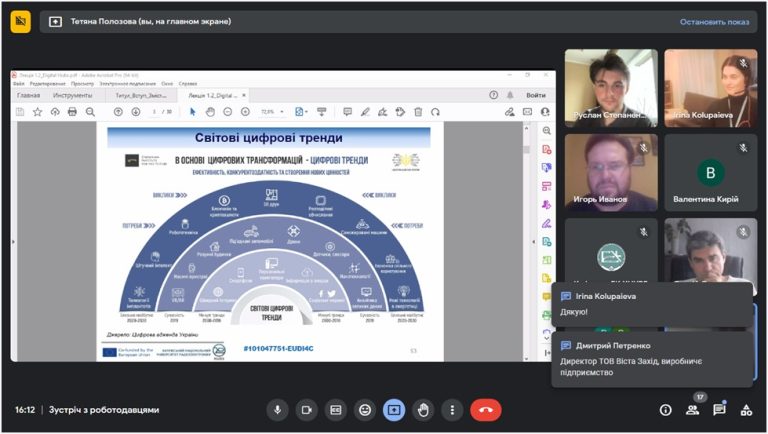The width and height of the screenshot is (768, 434).
Task: Turn off the camera in the meeting bar
Action: click(x=307, y=410)
